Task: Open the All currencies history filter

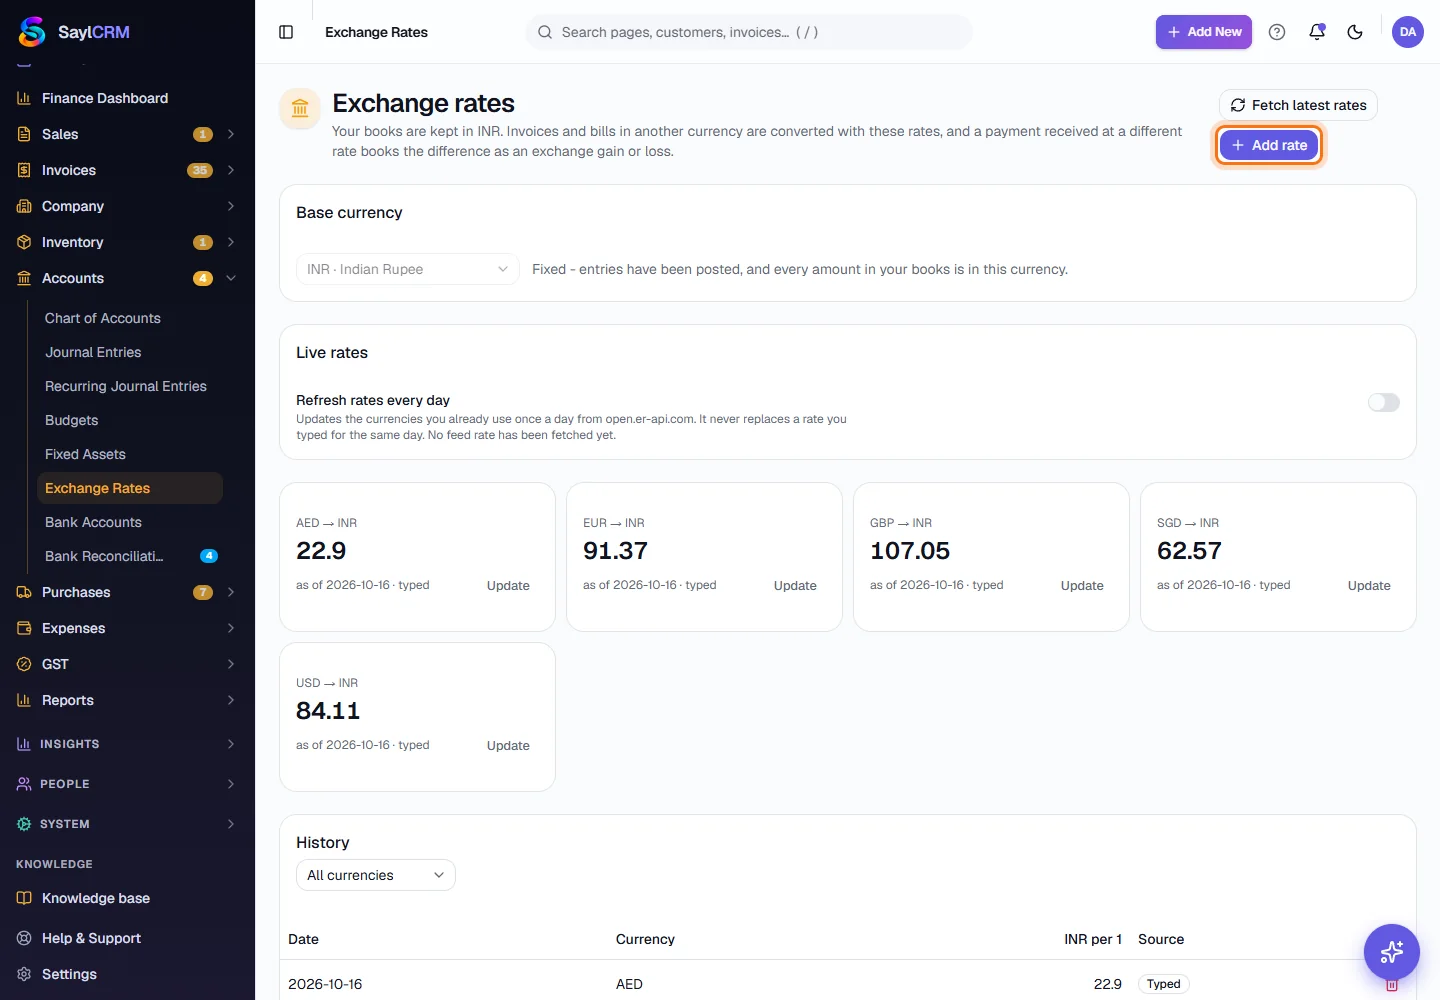Action: [x=376, y=875]
